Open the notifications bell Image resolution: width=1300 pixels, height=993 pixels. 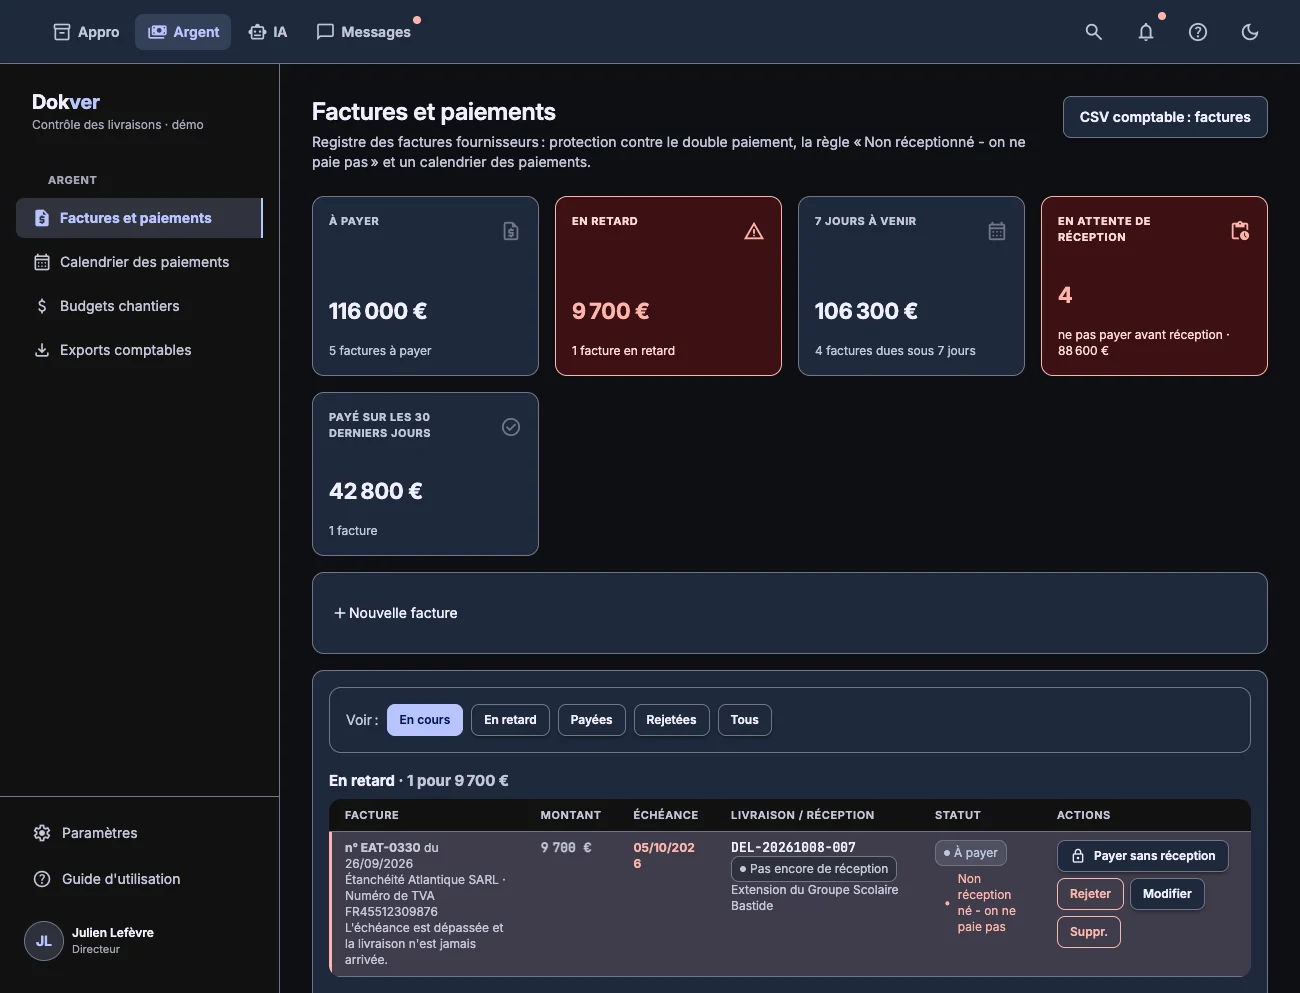pyautogui.click(x=1146, y=32)
